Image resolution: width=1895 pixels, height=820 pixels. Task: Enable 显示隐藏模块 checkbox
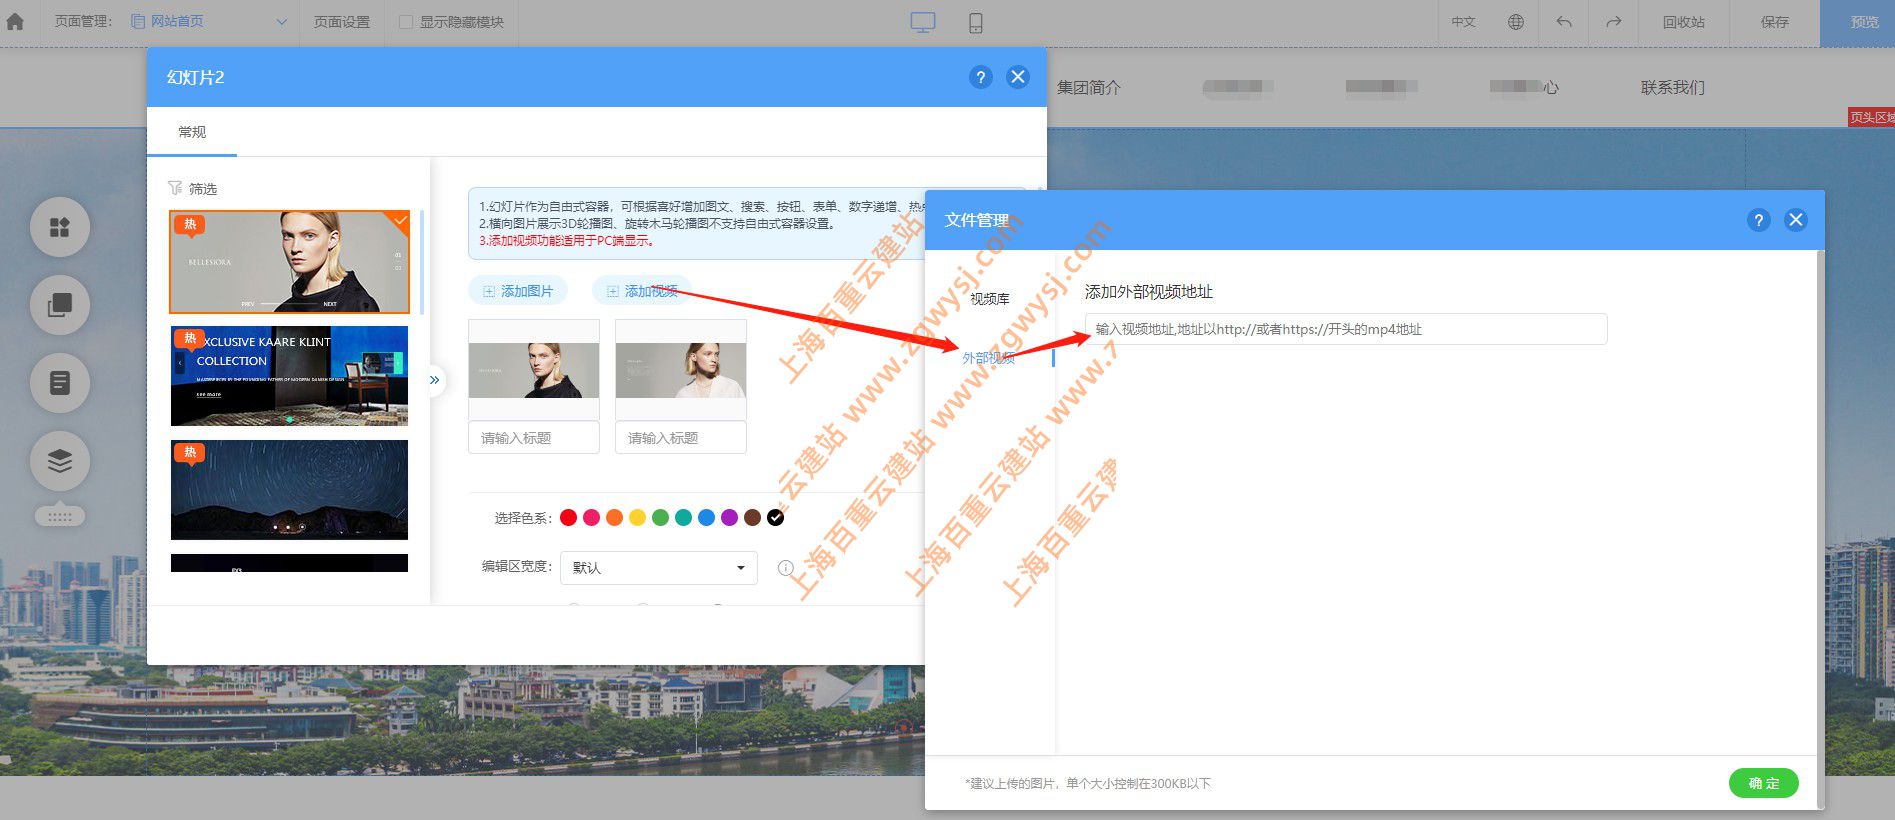click(406, 22)
